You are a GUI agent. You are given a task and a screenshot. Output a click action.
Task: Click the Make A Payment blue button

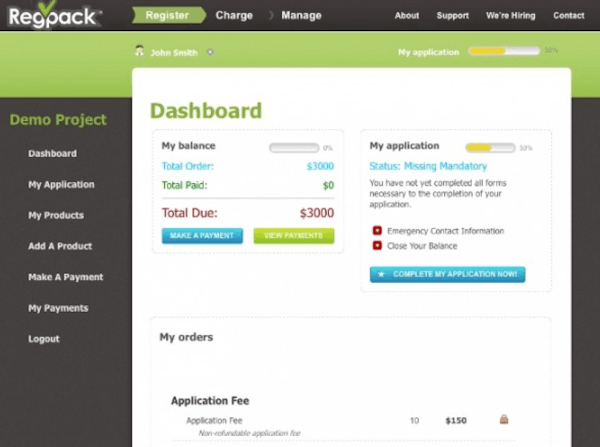[202, 236]
